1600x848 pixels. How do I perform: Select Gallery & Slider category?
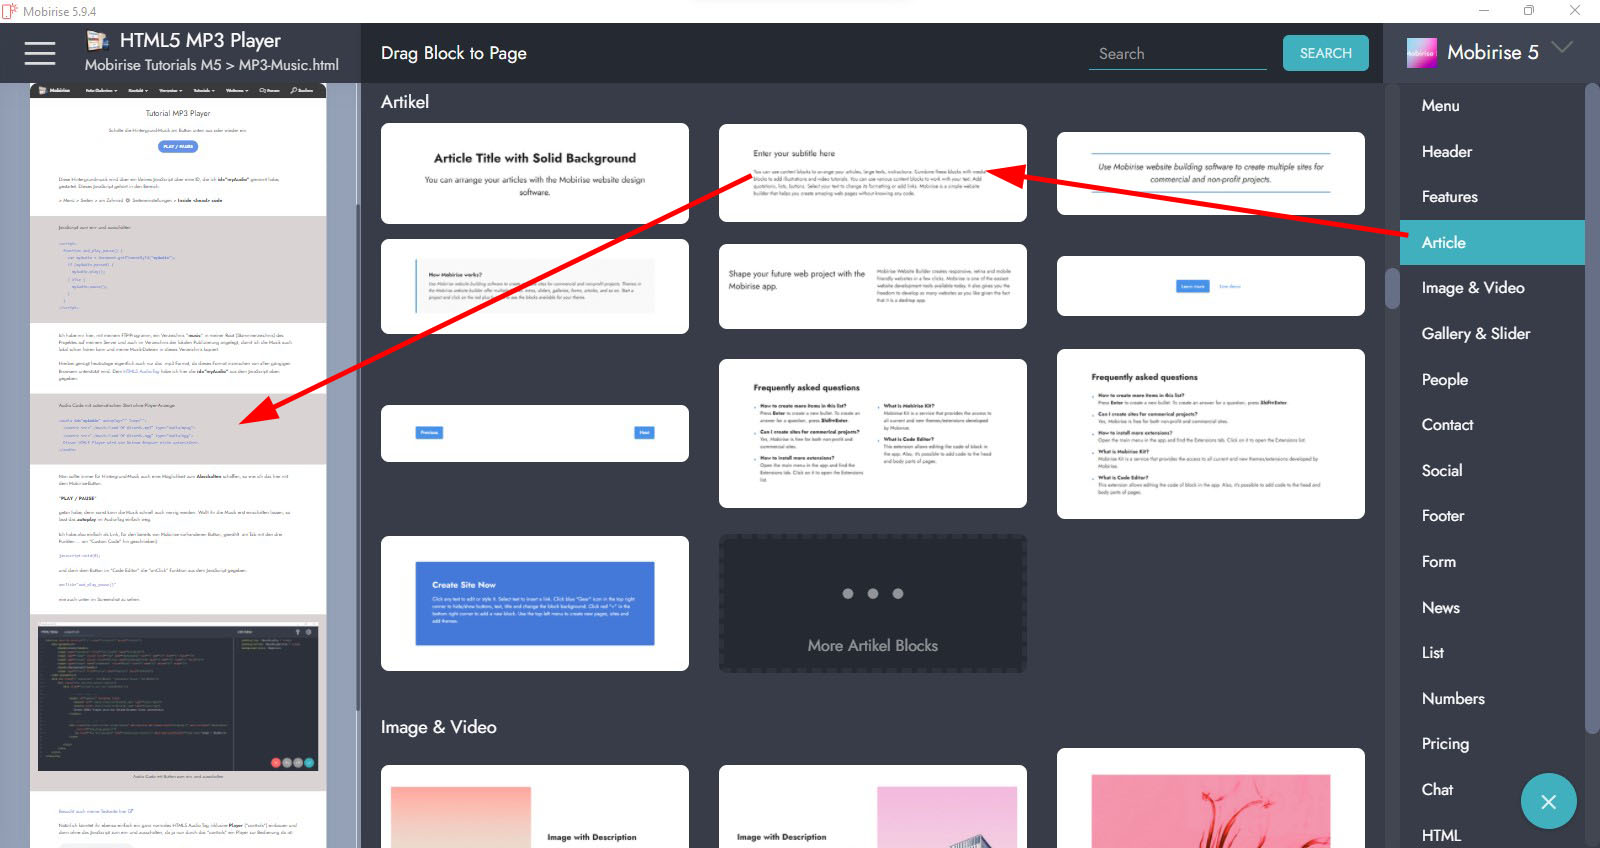1476,334
